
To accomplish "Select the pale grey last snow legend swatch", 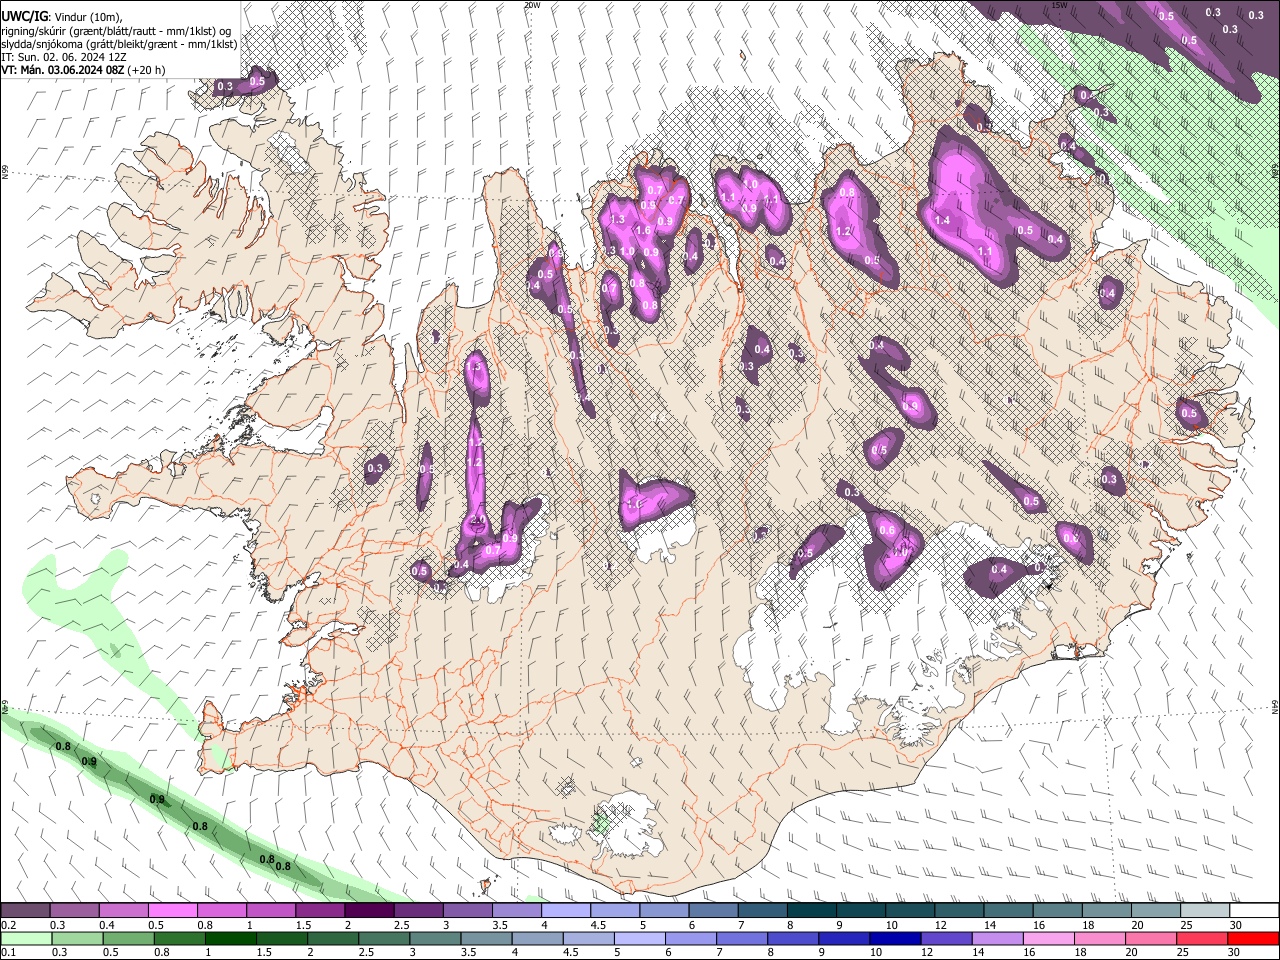I will point(1204,911).
